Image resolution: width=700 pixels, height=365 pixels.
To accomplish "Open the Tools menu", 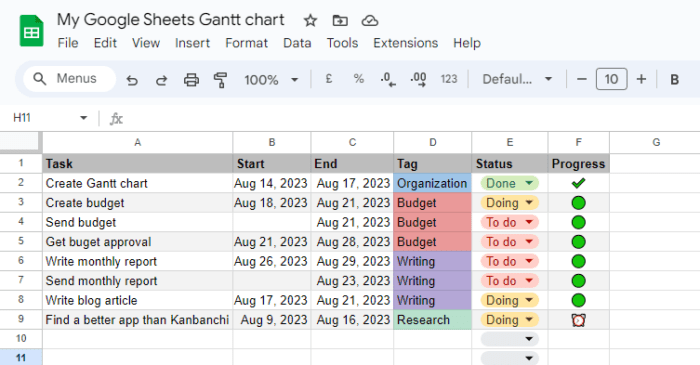I will (342, 43).
